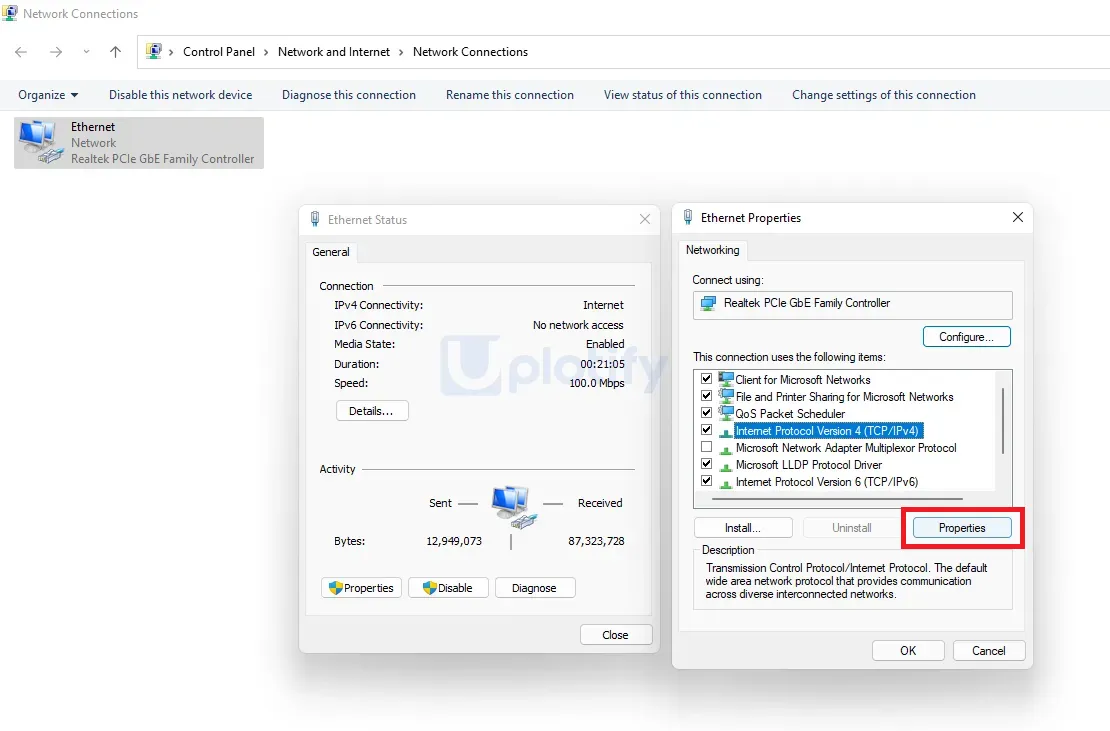Confirm Ethernet Properties with OK
Image resolution: width=1110 pixels, height=731 pixels.
tap(908, 650)
